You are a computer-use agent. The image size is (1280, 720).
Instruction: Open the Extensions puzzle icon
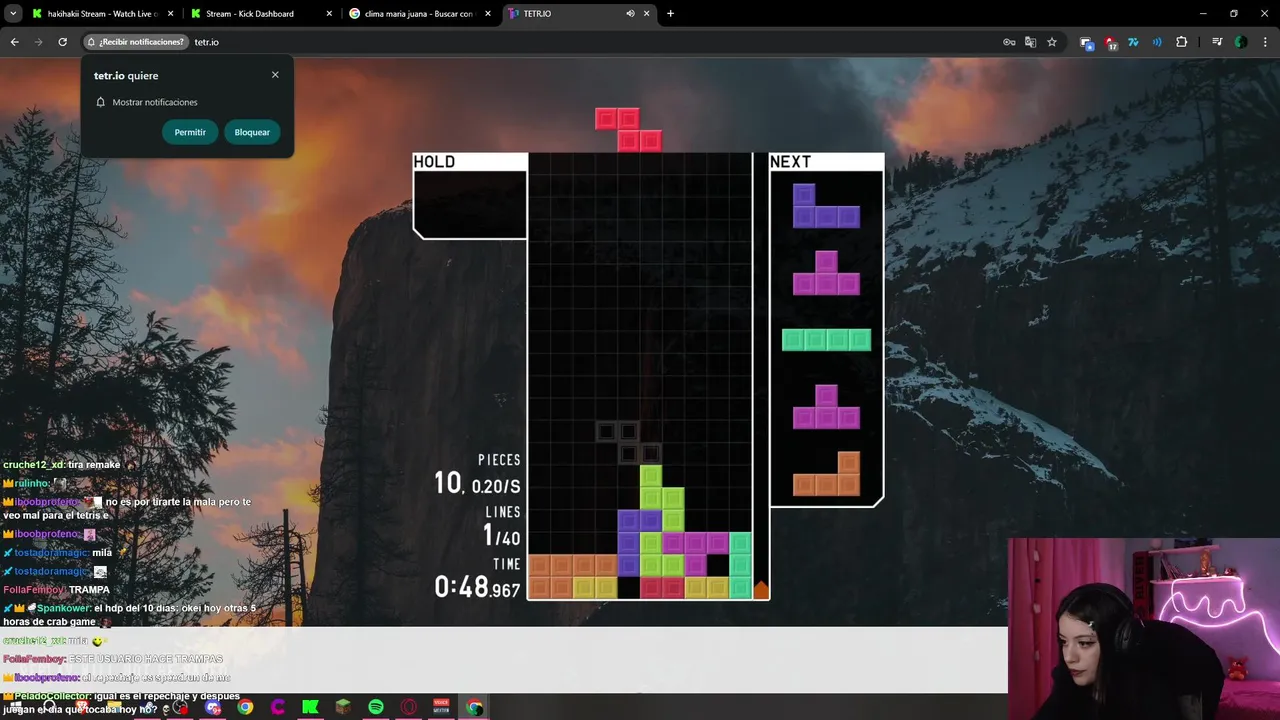1182,42
